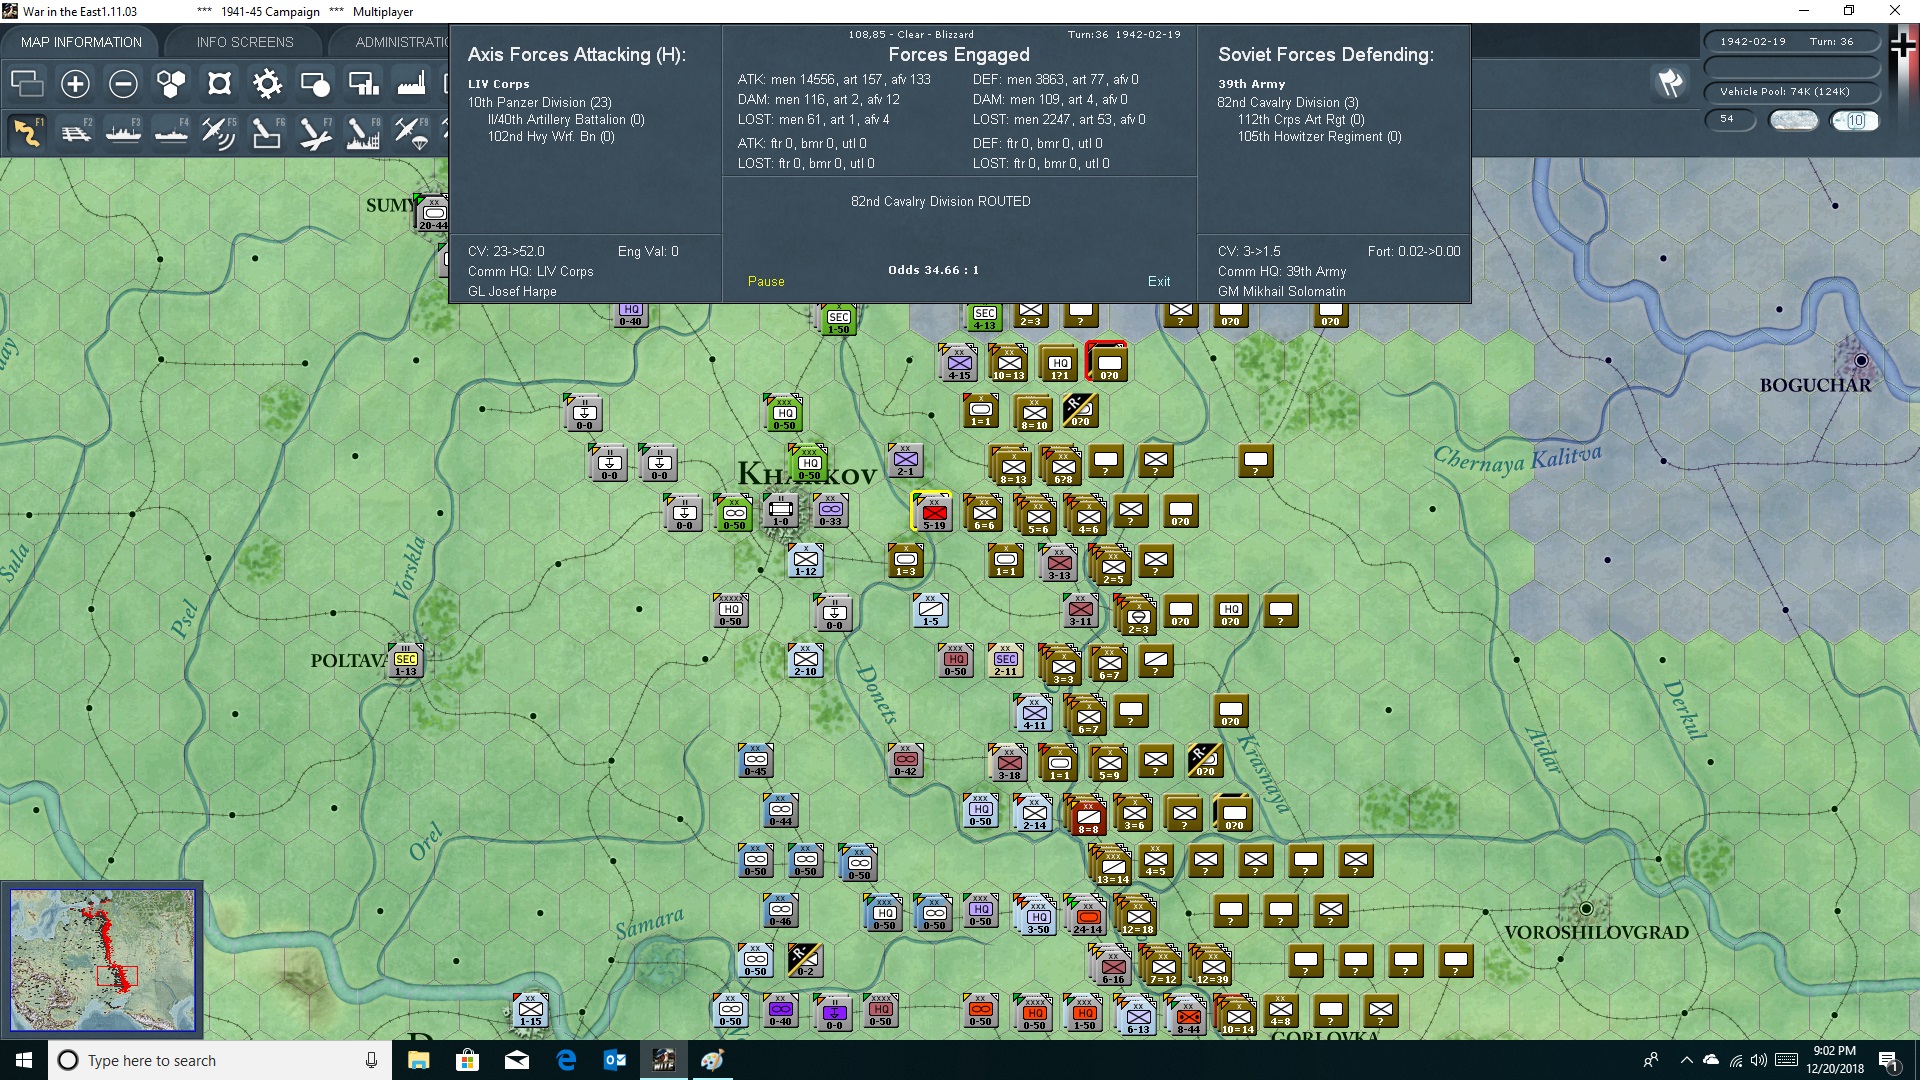Select F5 air recon mode
Screen dimensions: 1920x1080
(219, 132)
